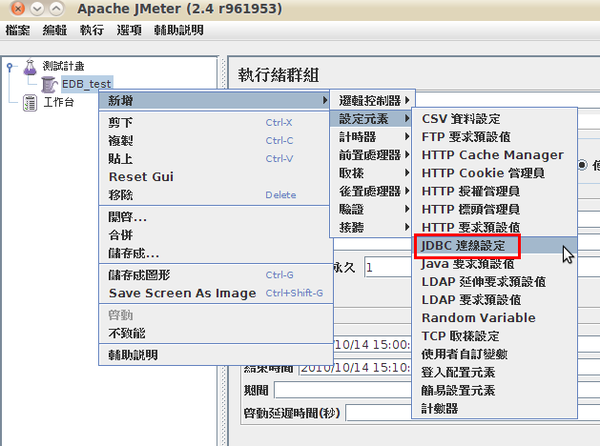Viewport: 600px width, 446px height.
Task: Add HTTP Cookie 管理員 element
Action: click(494, 173)
